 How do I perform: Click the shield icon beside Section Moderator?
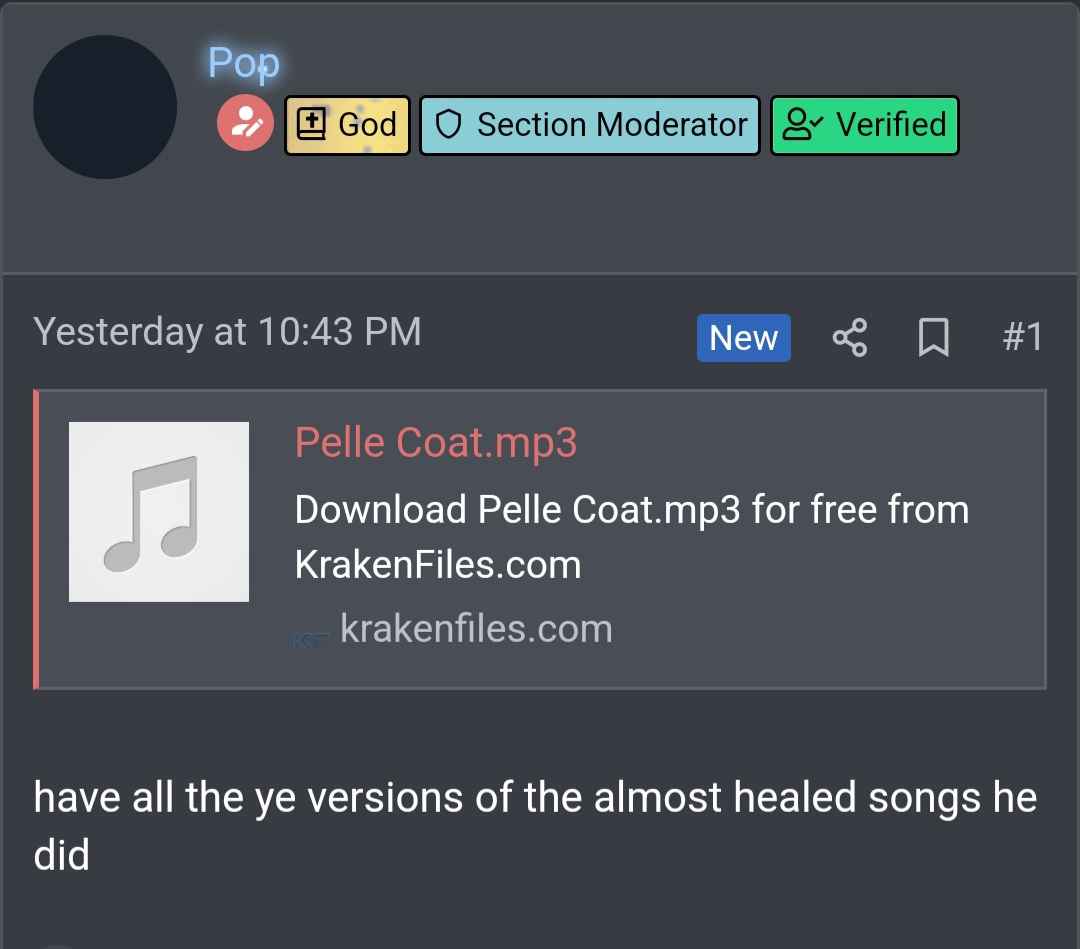click(x=449, y=125)
